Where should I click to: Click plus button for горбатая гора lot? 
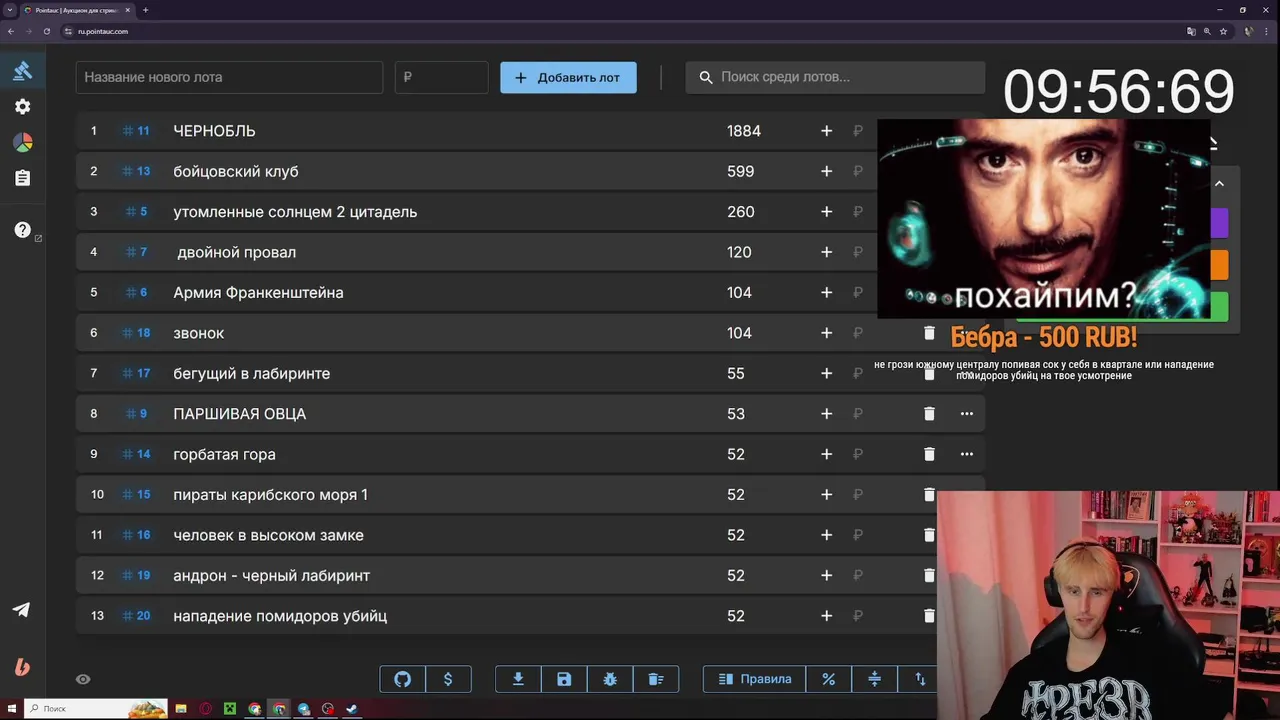826,454
